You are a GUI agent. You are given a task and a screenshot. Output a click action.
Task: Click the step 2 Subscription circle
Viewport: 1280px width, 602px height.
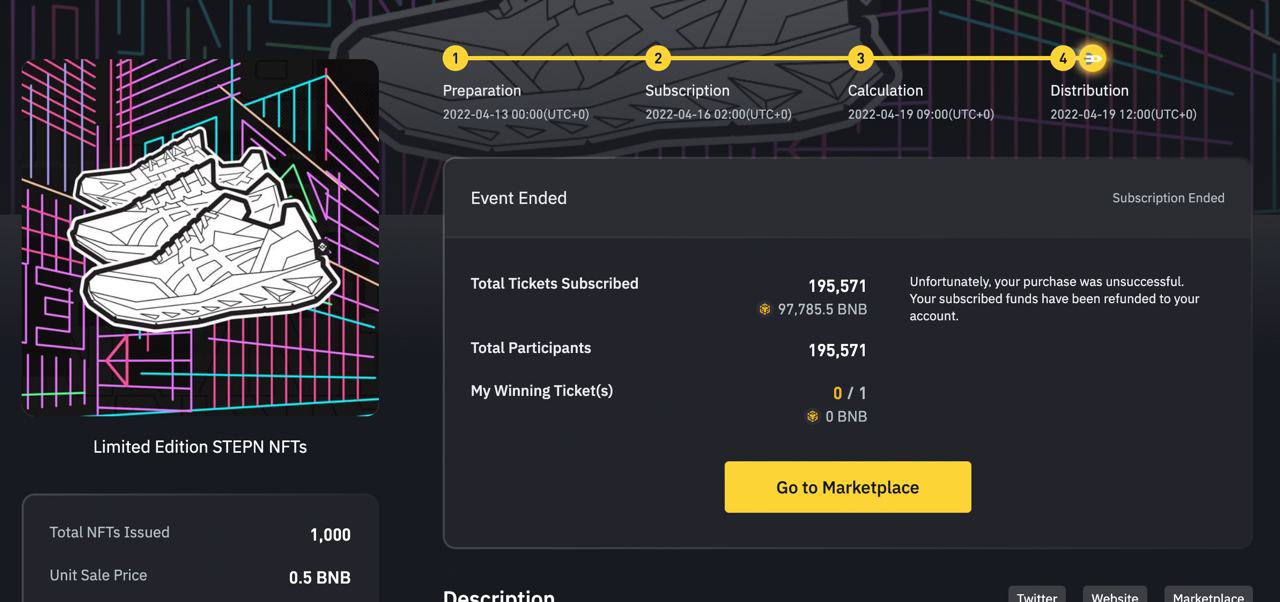657,58
